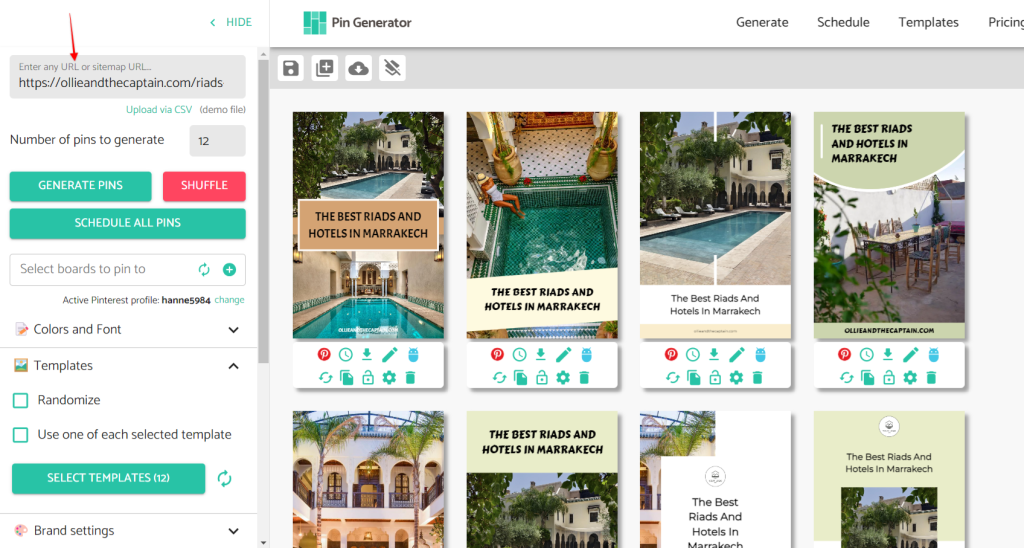
Task: Check 'Use one of each selected template'
Action: [20, 435]
